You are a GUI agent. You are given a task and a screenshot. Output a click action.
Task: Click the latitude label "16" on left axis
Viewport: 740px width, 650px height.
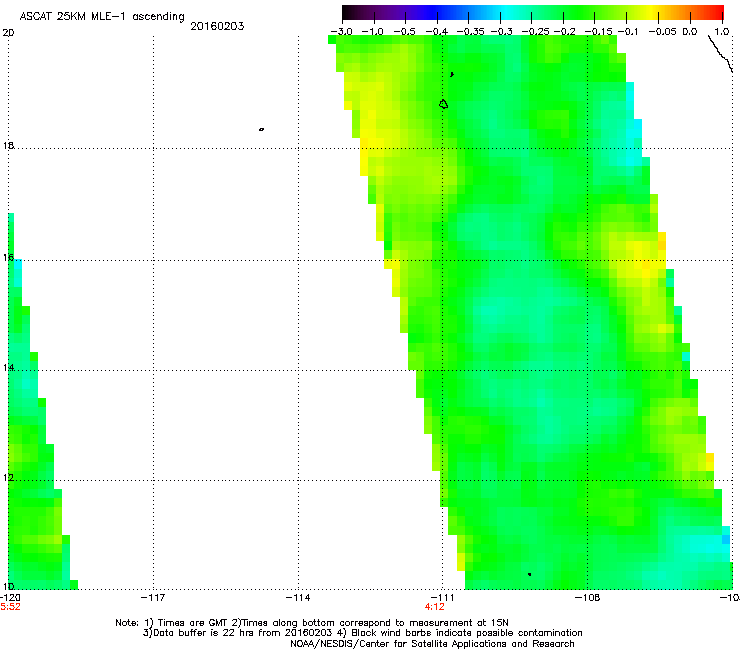[x=8, y=257]
